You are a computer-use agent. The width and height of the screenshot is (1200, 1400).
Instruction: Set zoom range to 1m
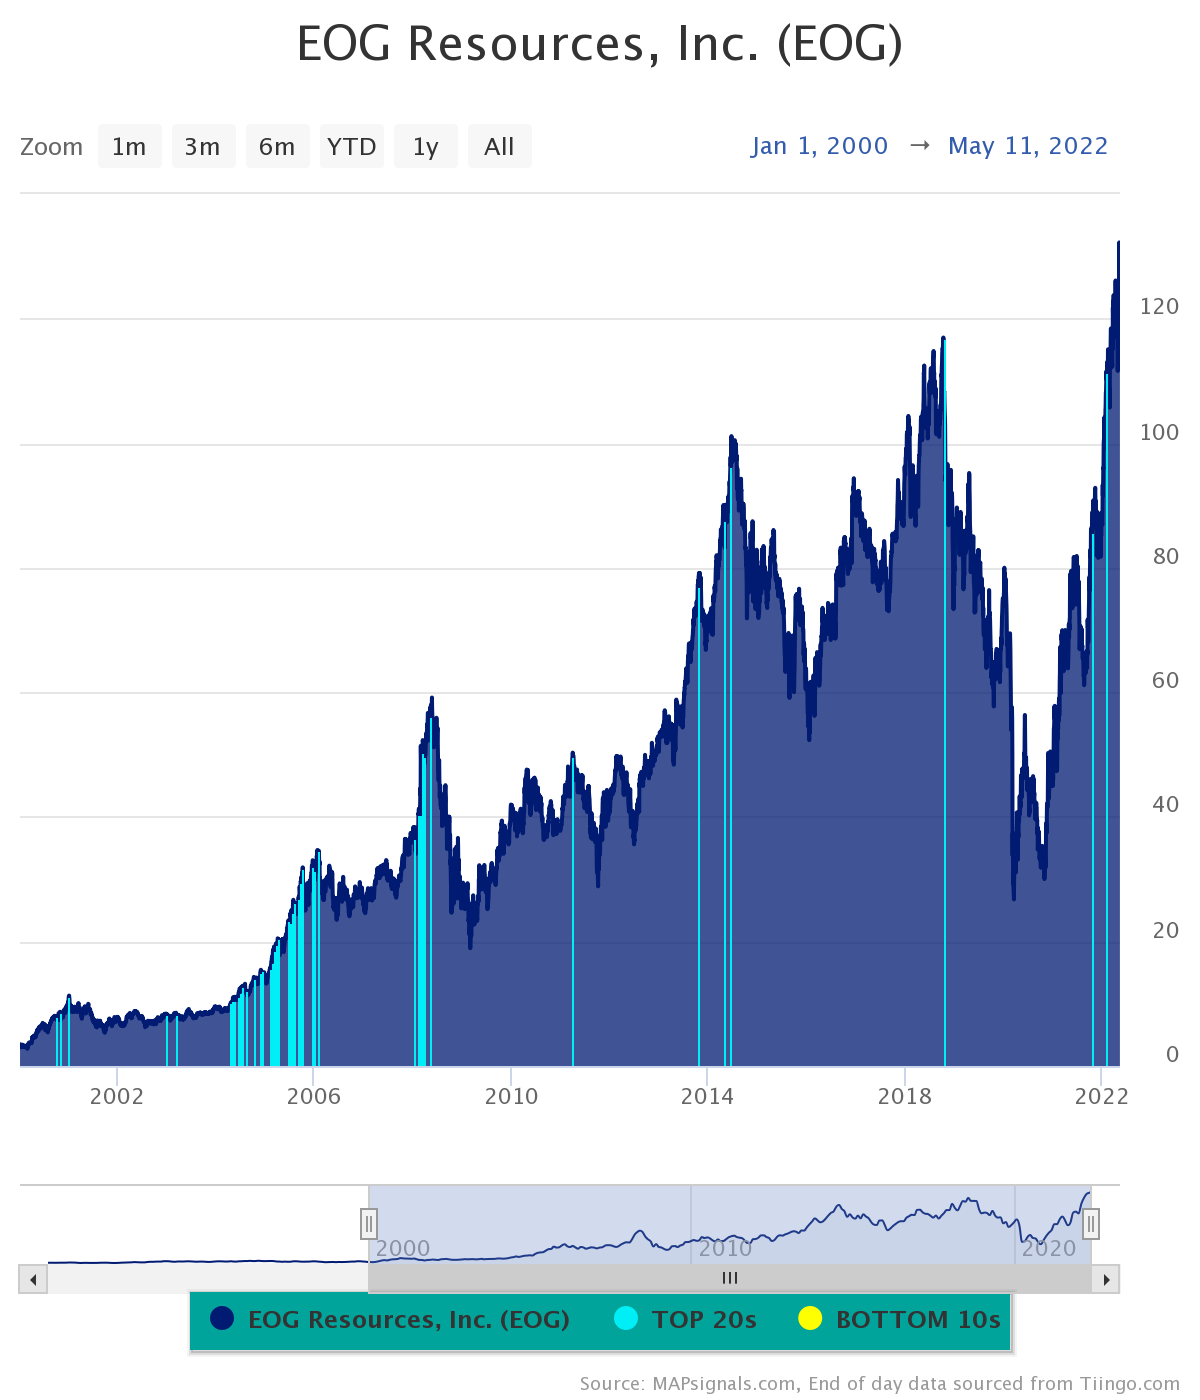[x=129, y=147]
